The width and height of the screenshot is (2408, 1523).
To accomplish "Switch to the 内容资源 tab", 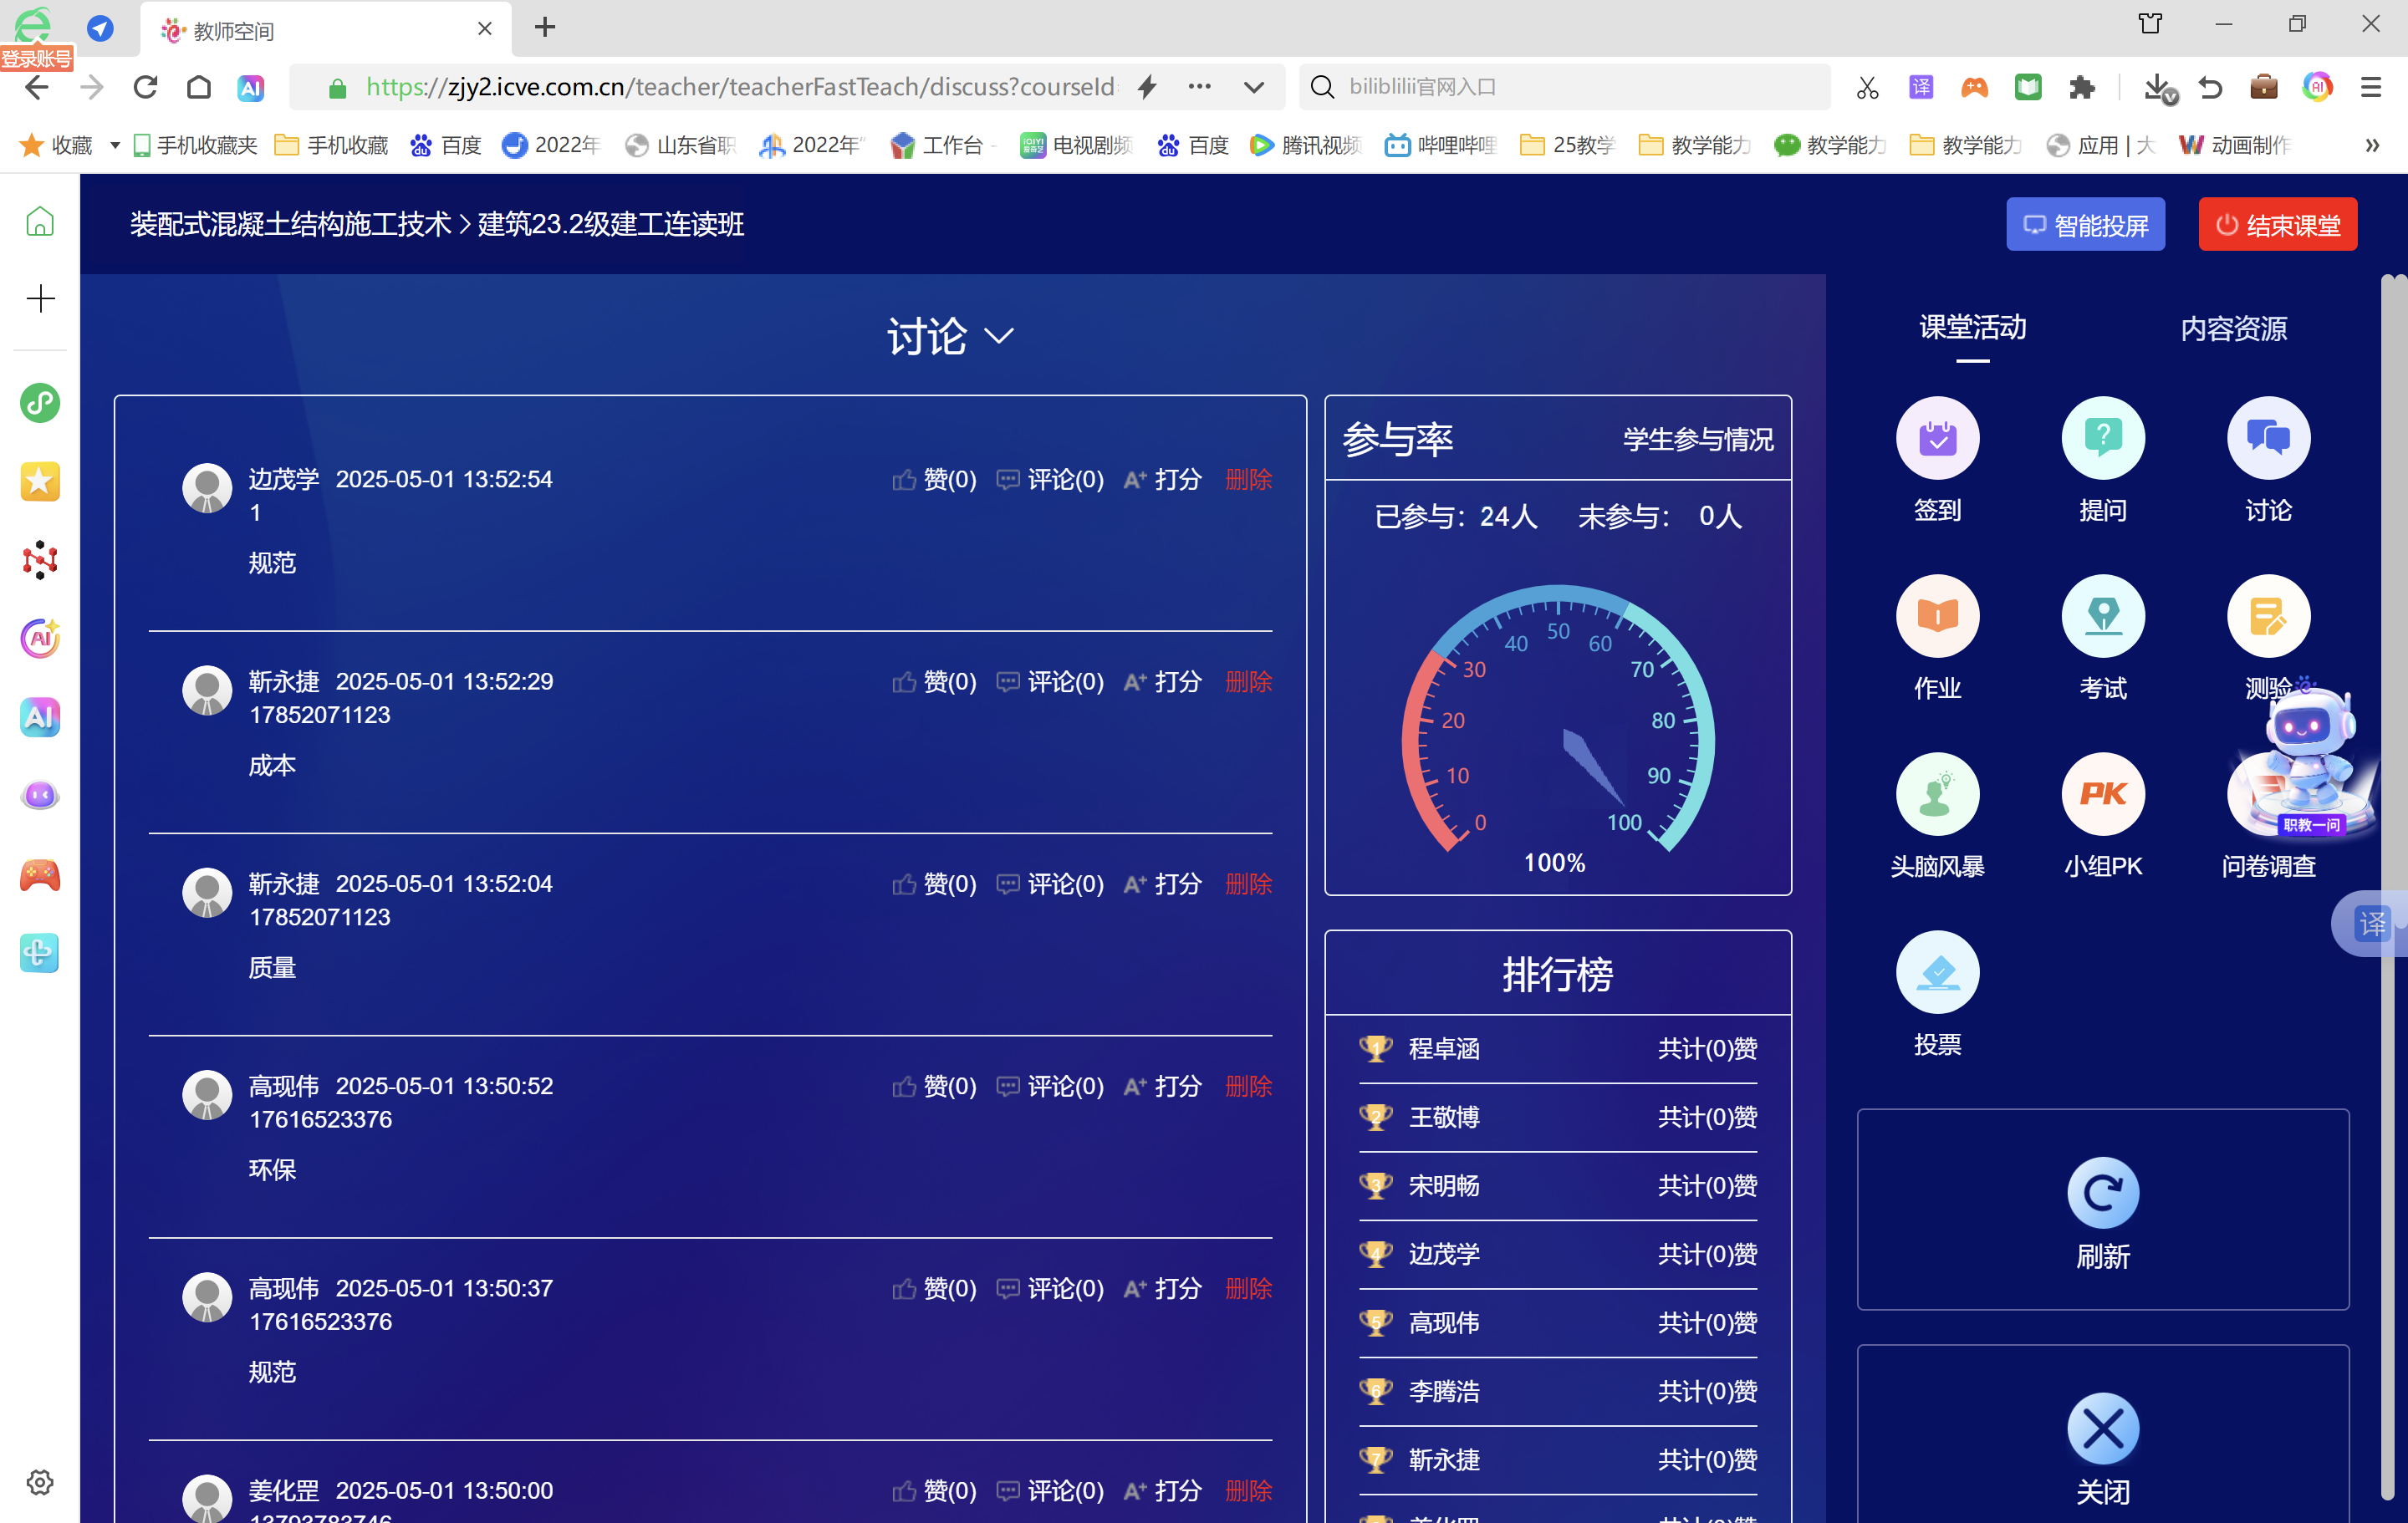I will tap(2233, 328).
